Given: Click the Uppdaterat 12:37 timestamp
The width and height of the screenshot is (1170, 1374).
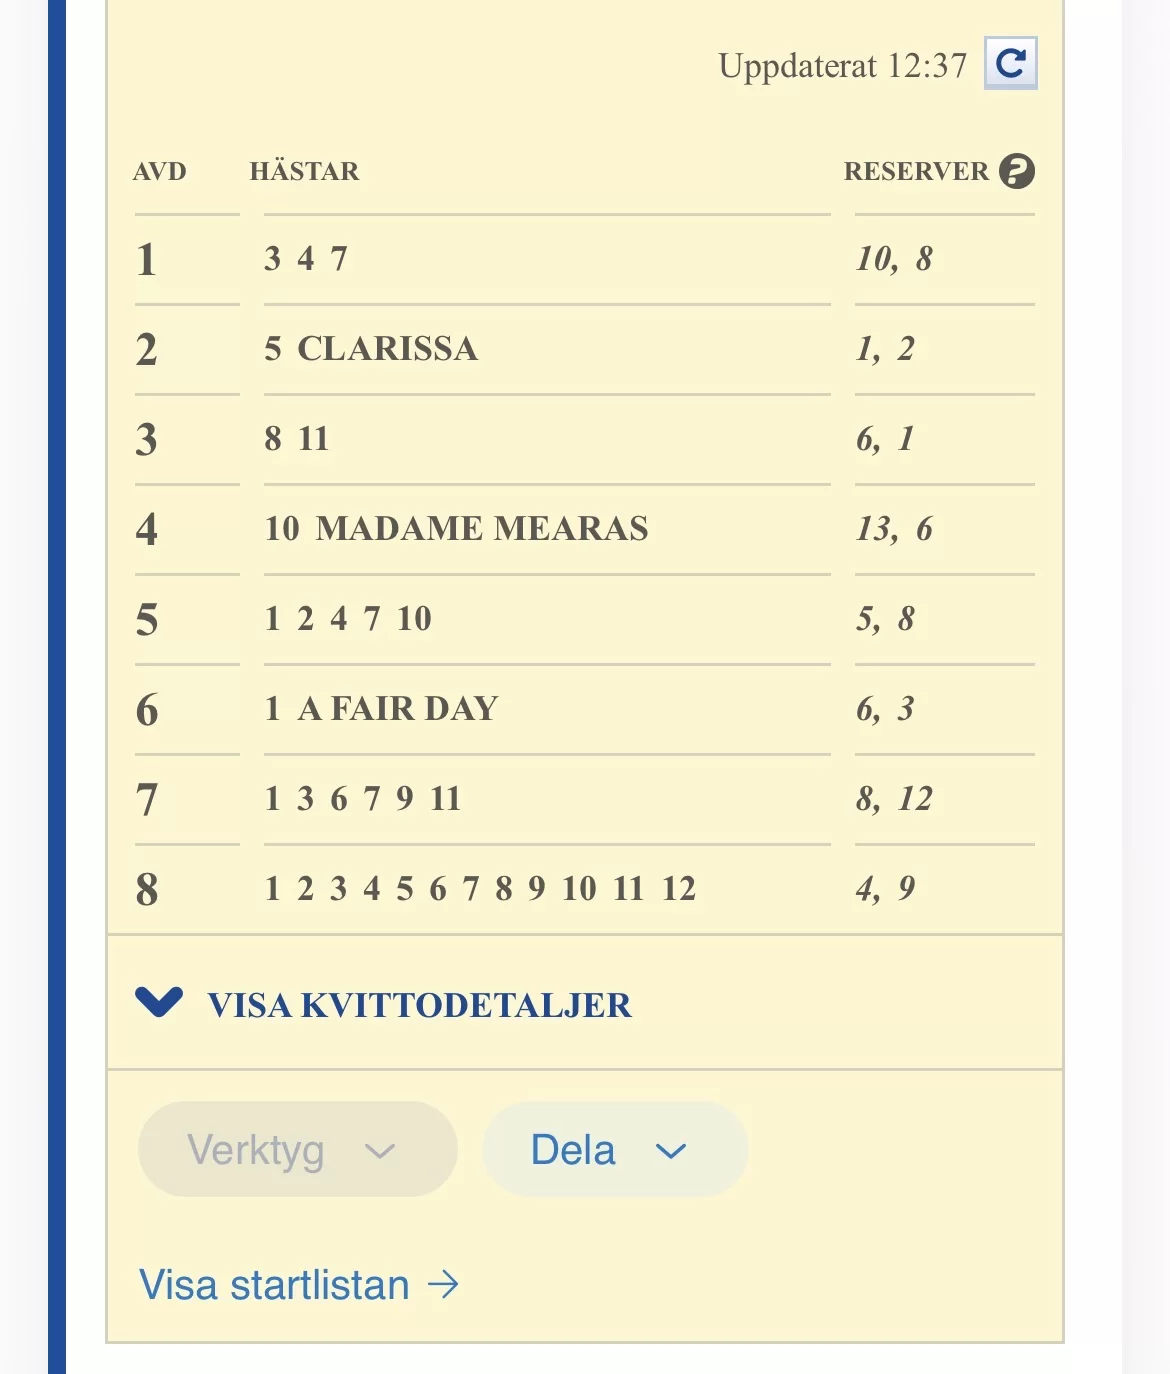Looking at the screenshot, I should 843,66.
